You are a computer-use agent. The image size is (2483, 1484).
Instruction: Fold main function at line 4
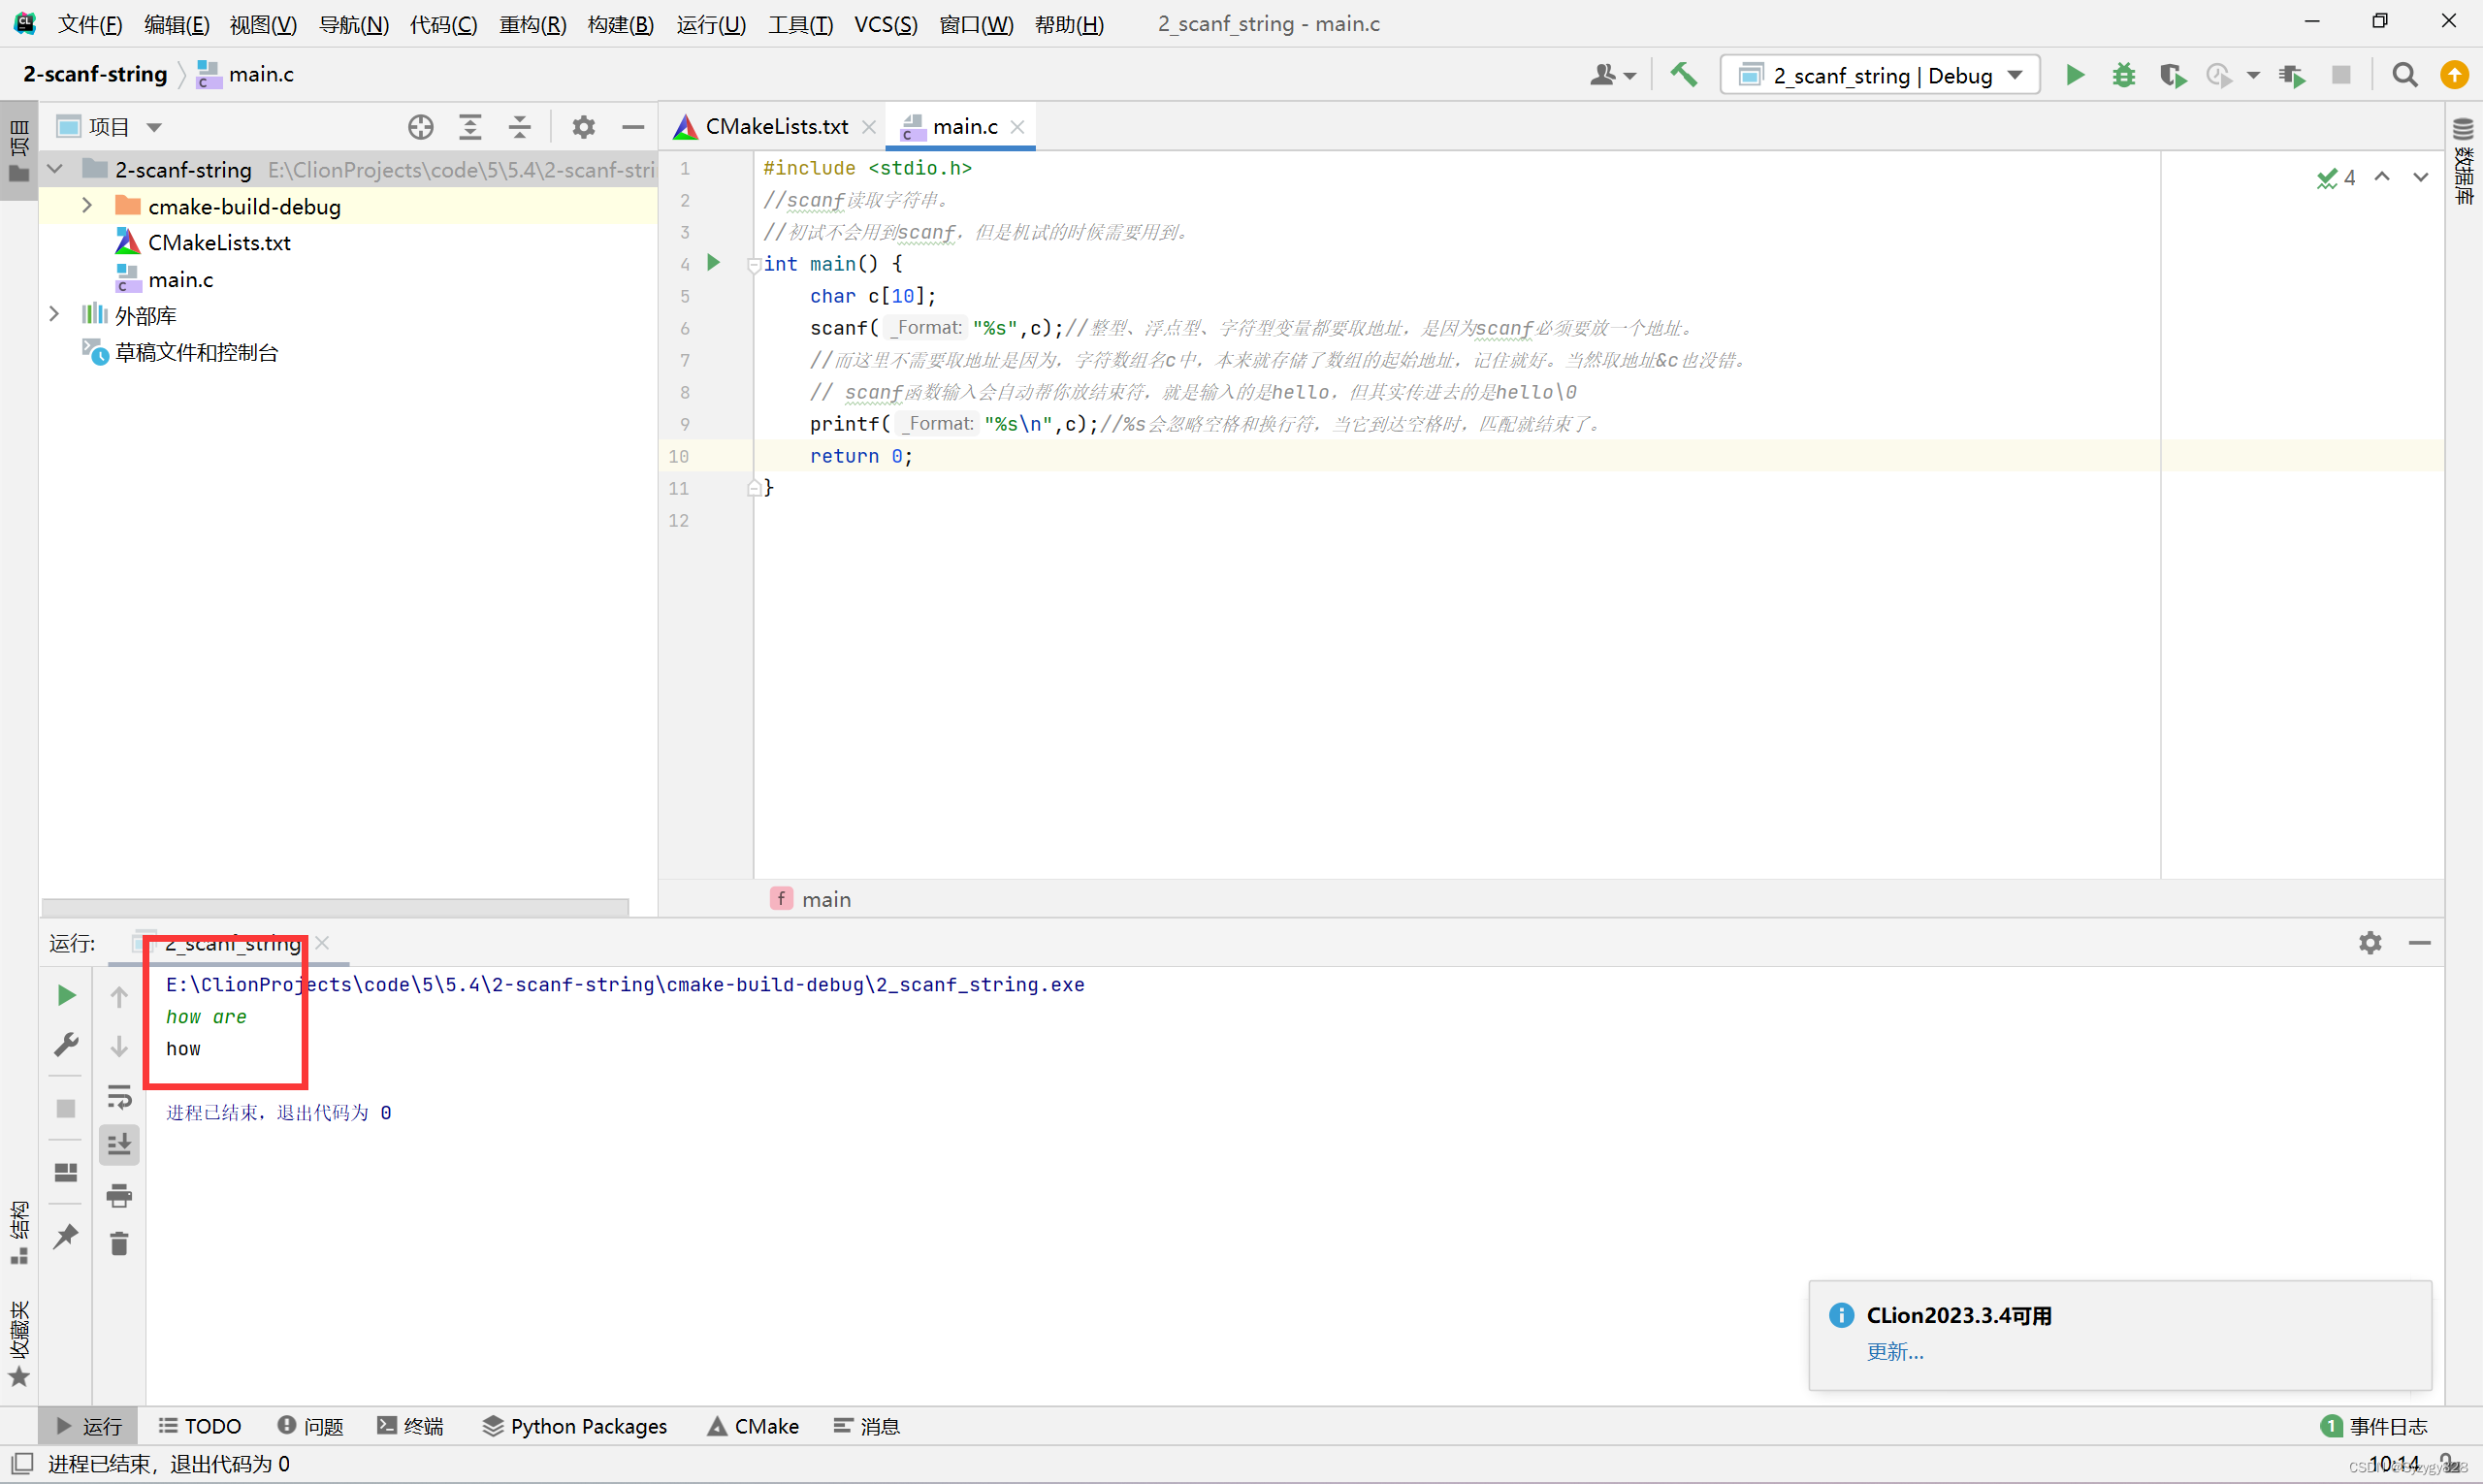coord(754,265)
